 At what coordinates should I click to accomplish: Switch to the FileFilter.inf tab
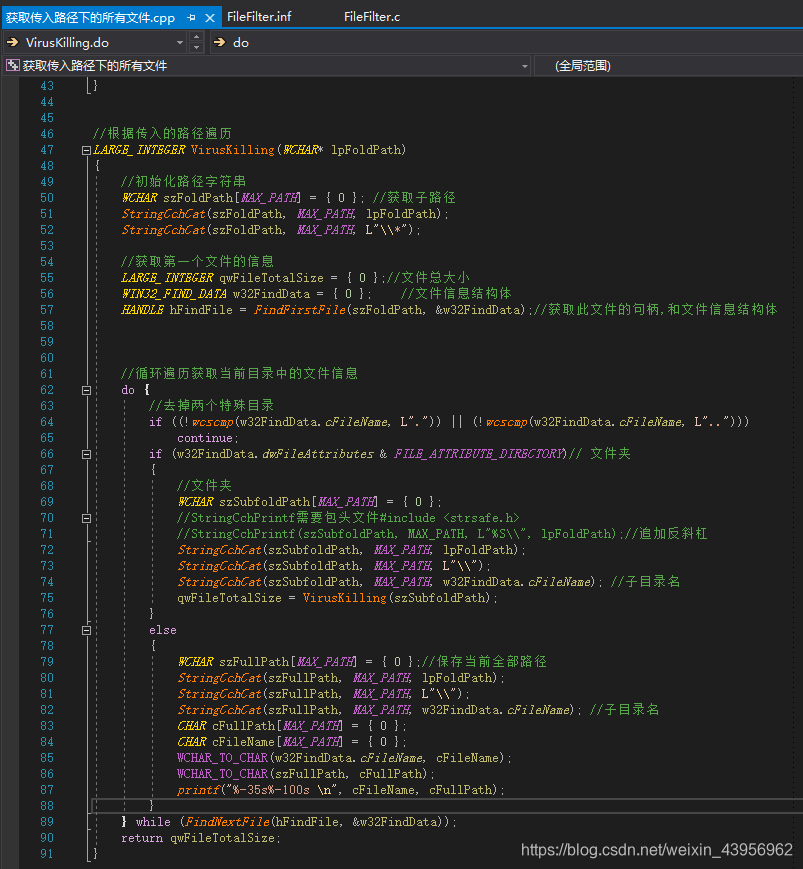click(259, 17)
